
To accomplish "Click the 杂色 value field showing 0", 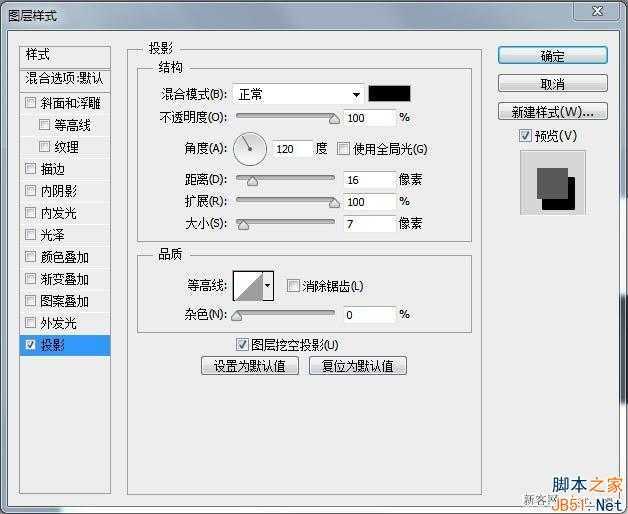I will (370, 315).
